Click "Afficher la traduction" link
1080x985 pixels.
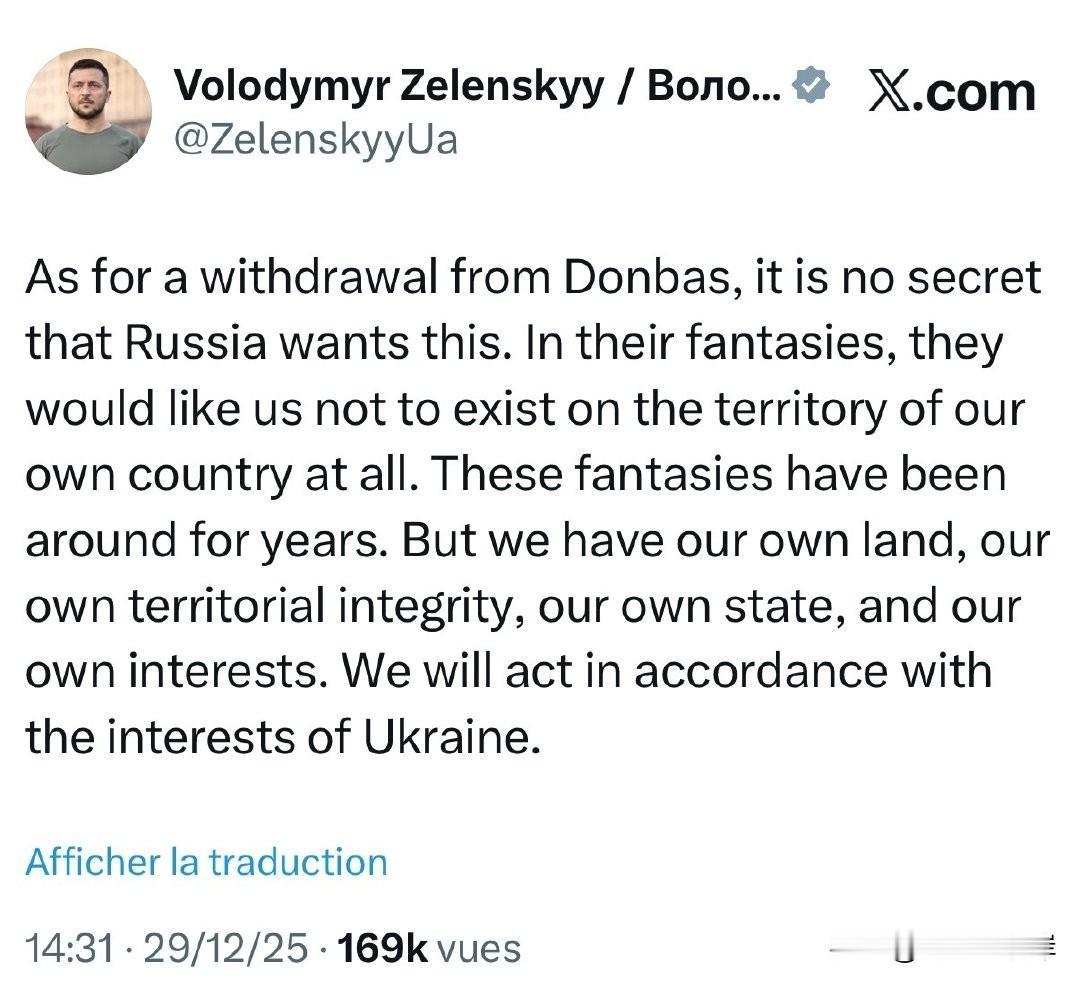(x=206, y=862)
